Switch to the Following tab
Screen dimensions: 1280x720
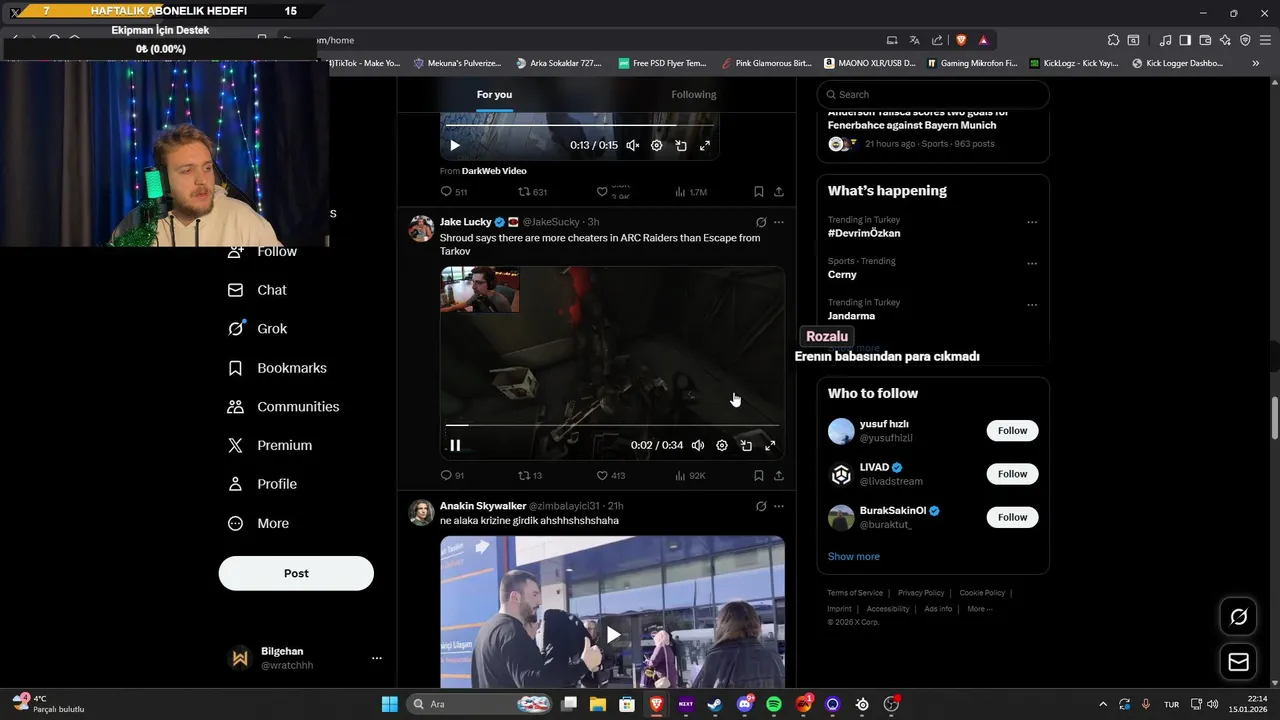694,94
